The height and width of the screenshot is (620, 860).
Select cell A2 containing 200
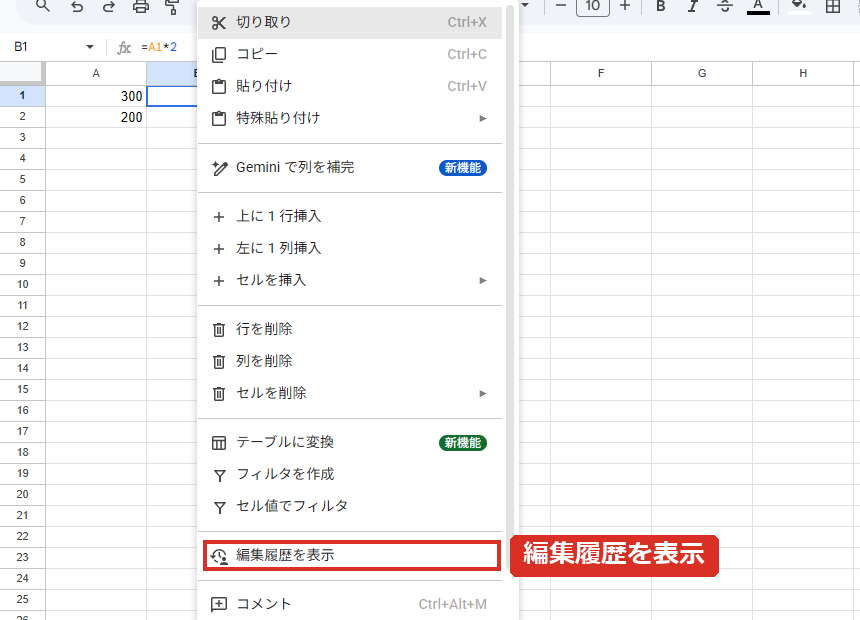pos(96,117)
